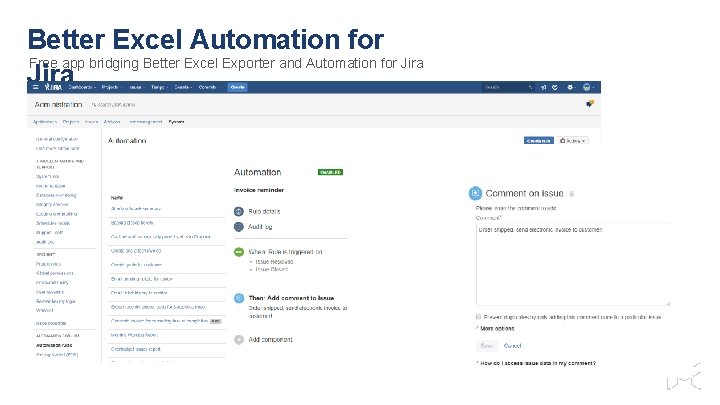
Task: Switch to the Applications admin tab
Action: pos(45,122)
